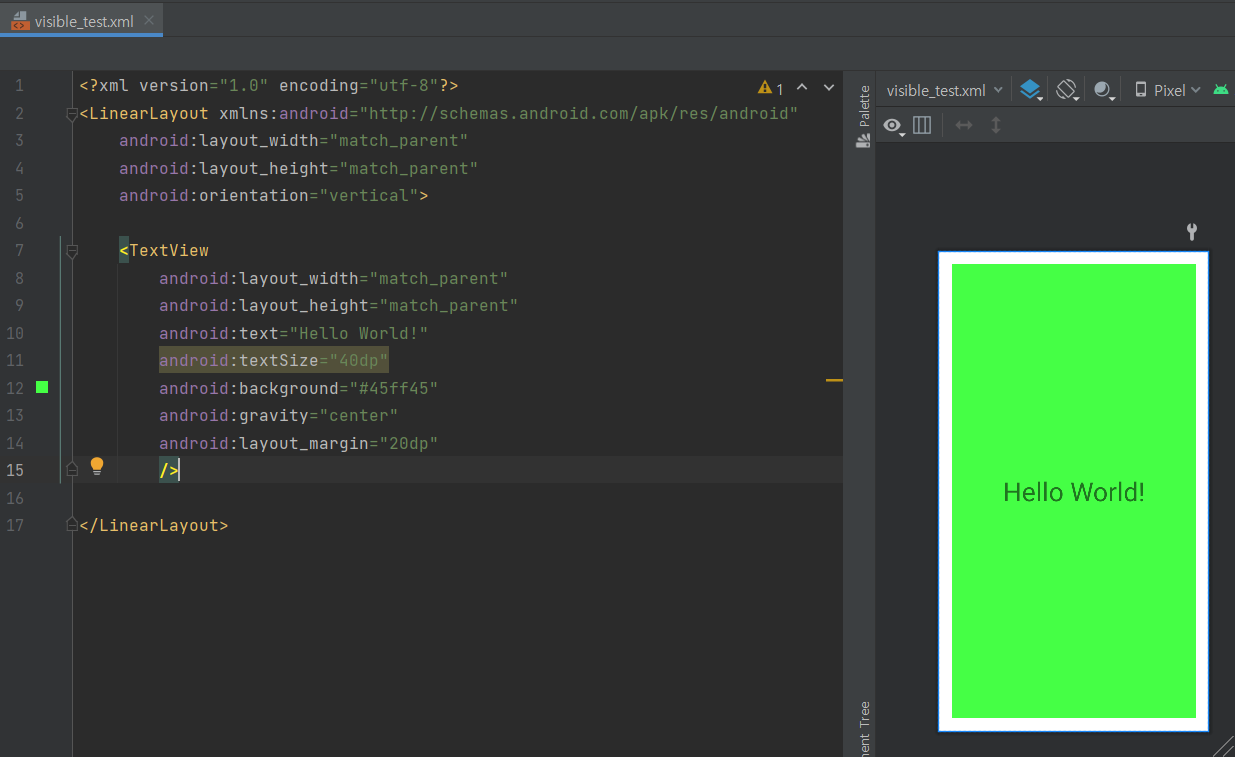This screenshot has height=757, width=1235.
Task: Open the Palette tool window
Action: [x=864, y=116]
